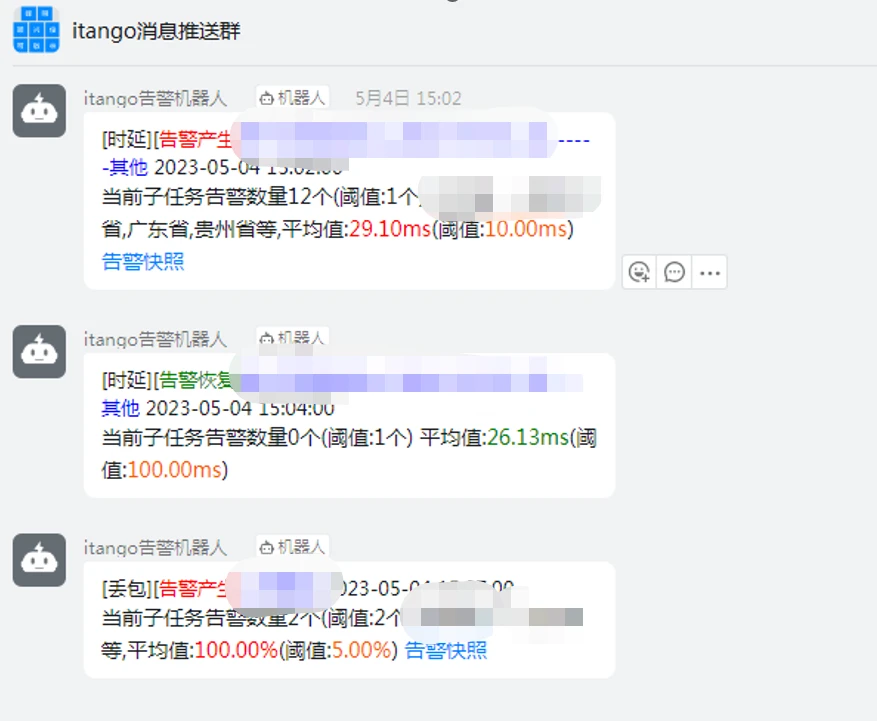This screenshot has height=721, width=877.
Task: Click the 机器人 tag on third message
Action: click(293, 547)
